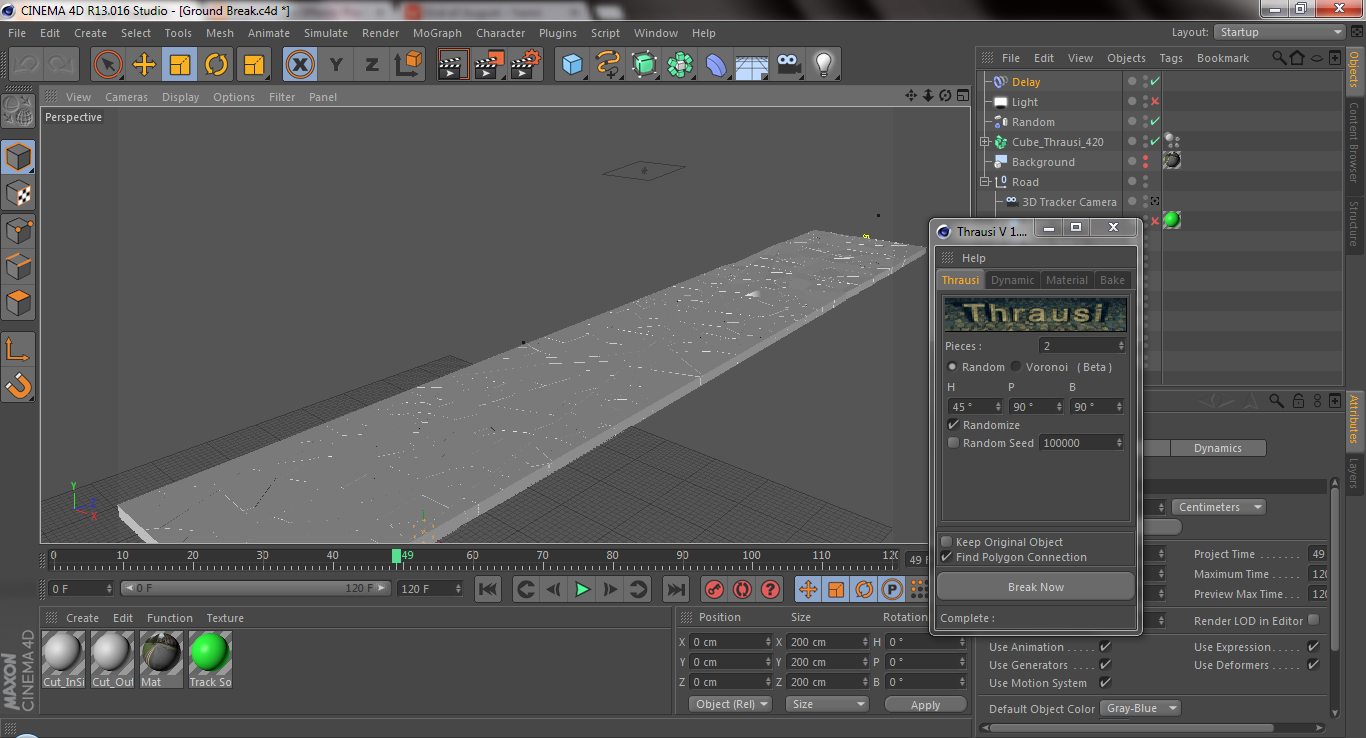Screen dimensions: 1366x738
Task: Open the viewport Cameras menu
Action: (126, 97)
